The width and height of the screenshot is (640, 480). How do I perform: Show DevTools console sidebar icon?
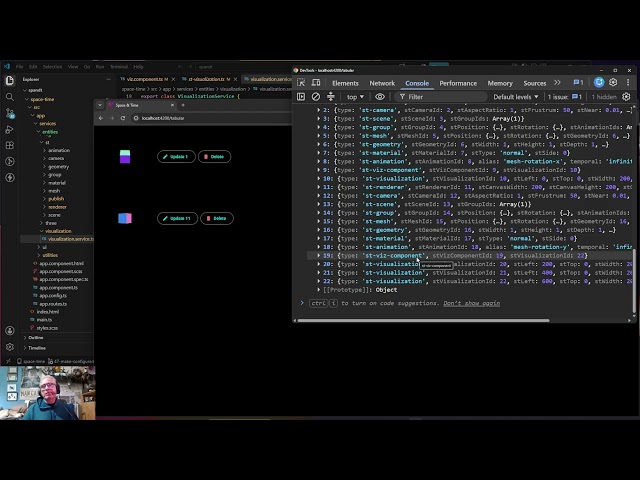(x=301, y=97)
